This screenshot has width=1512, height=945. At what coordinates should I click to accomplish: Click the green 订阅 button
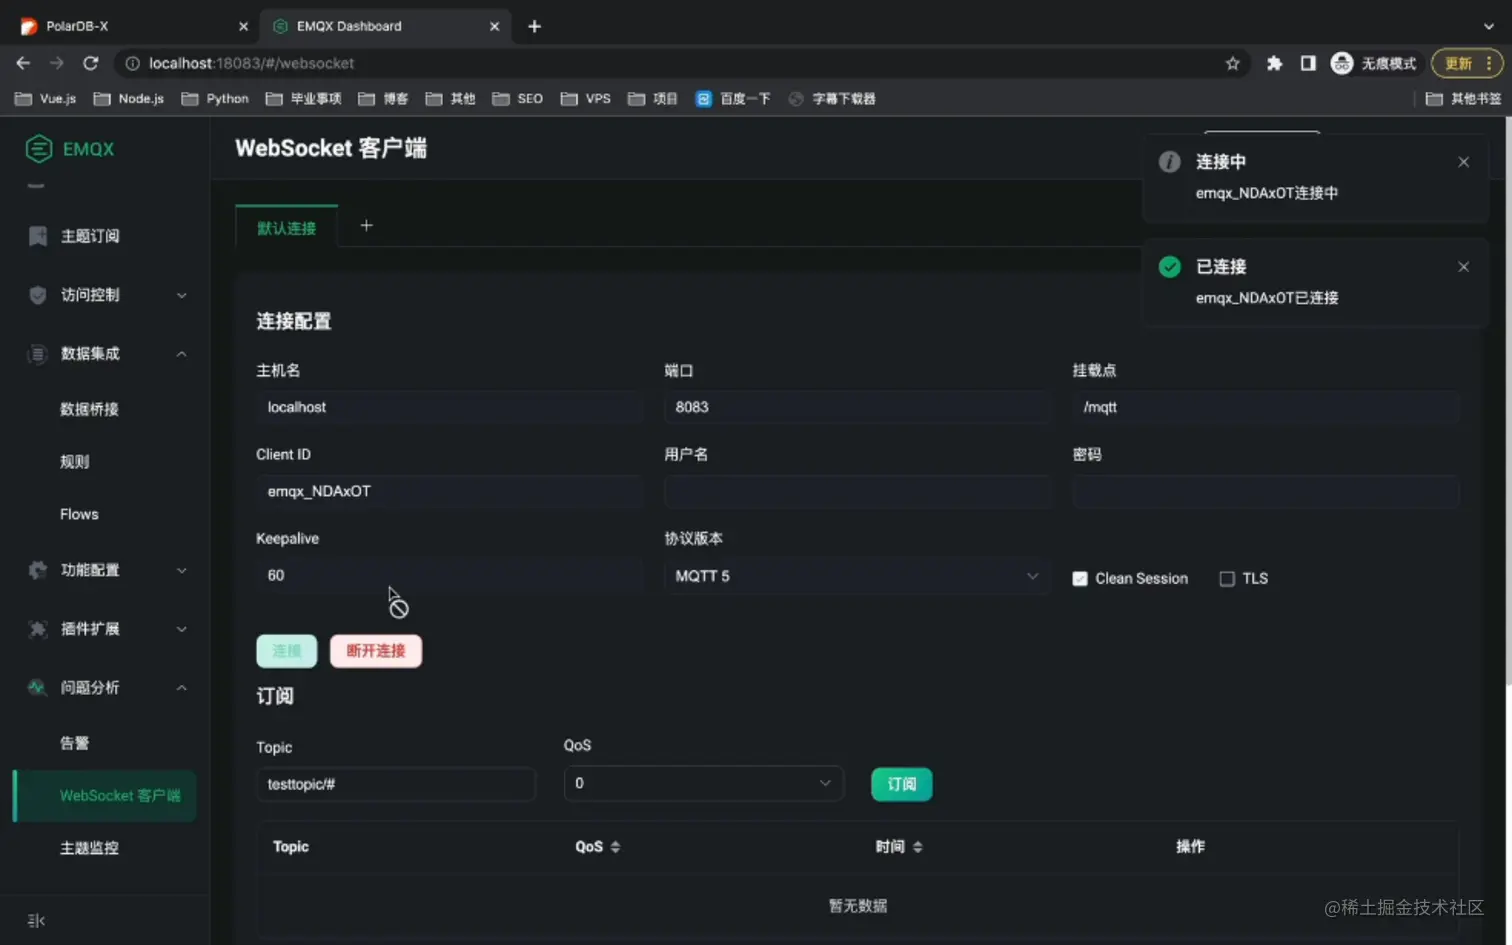point(901,784)
